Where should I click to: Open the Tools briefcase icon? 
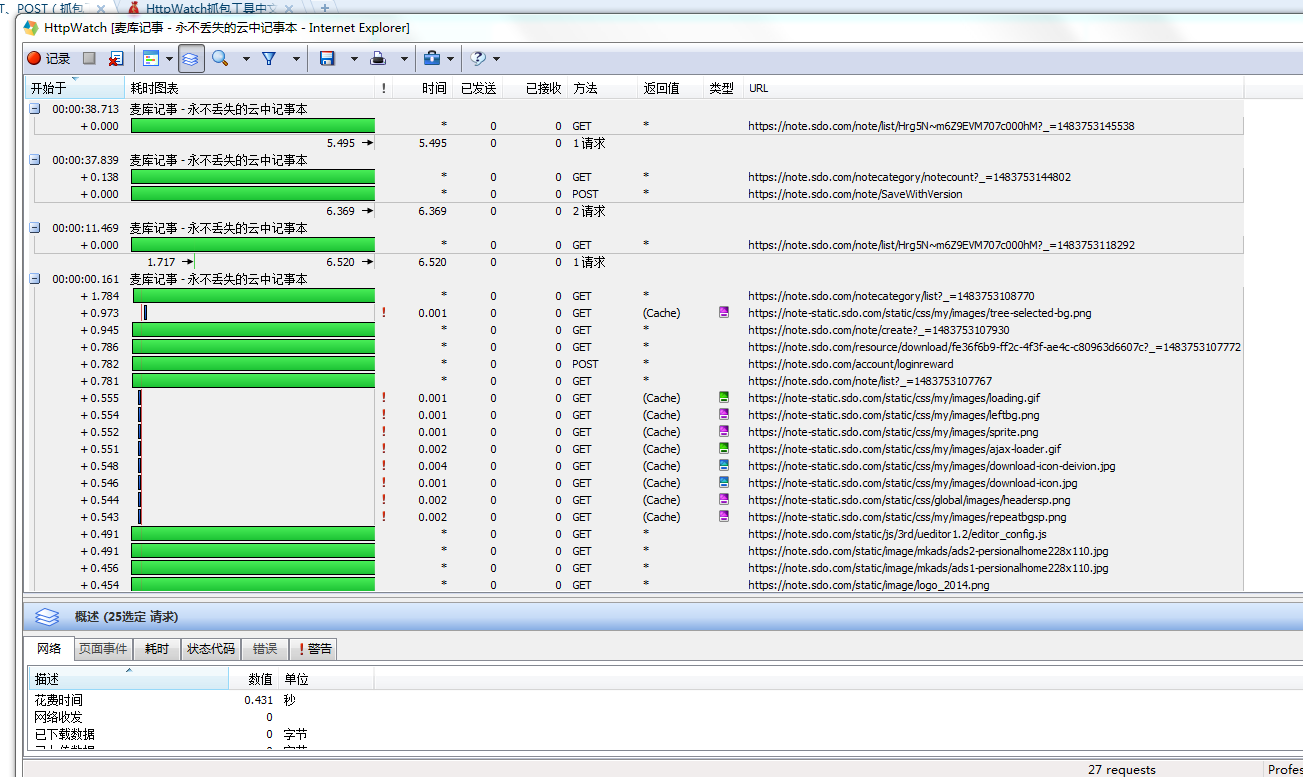coord(431,59)
